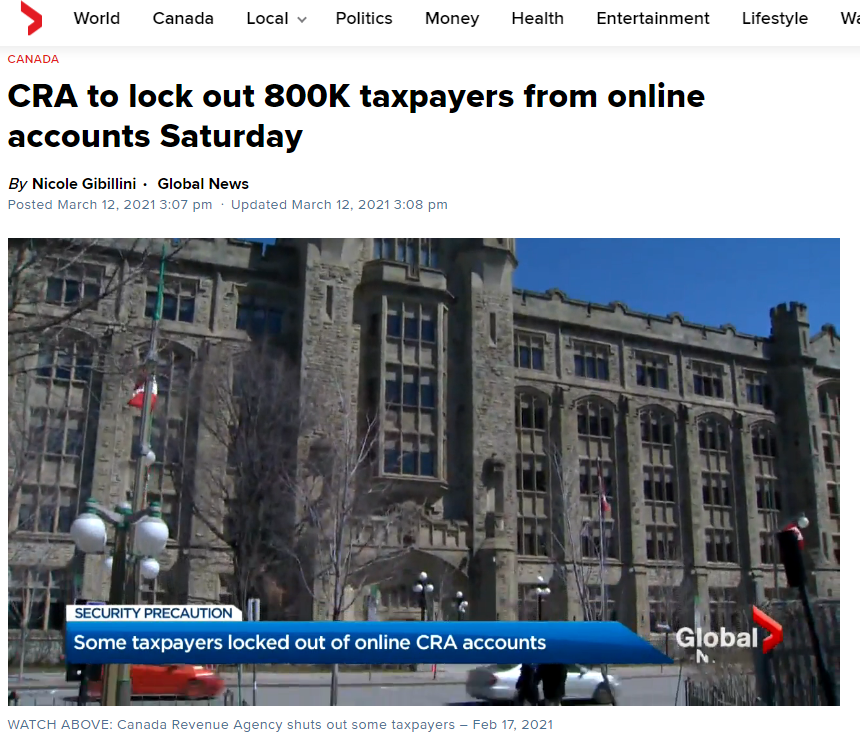Viewport: 860px width, 745px height.
Task: Click the Global News watermark in video
Action: pos(728,637)
